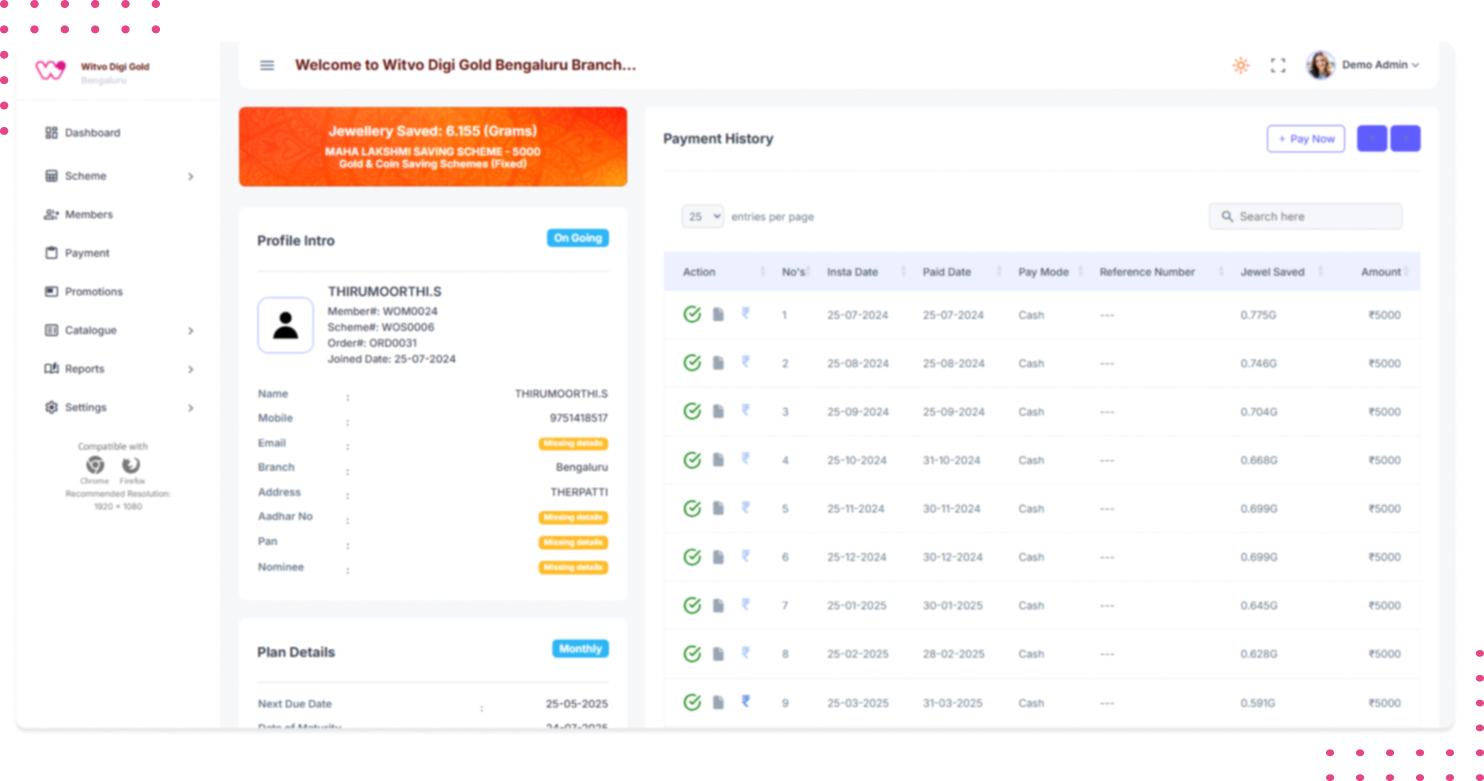Sort by the No's column header

tap(794, 272)
